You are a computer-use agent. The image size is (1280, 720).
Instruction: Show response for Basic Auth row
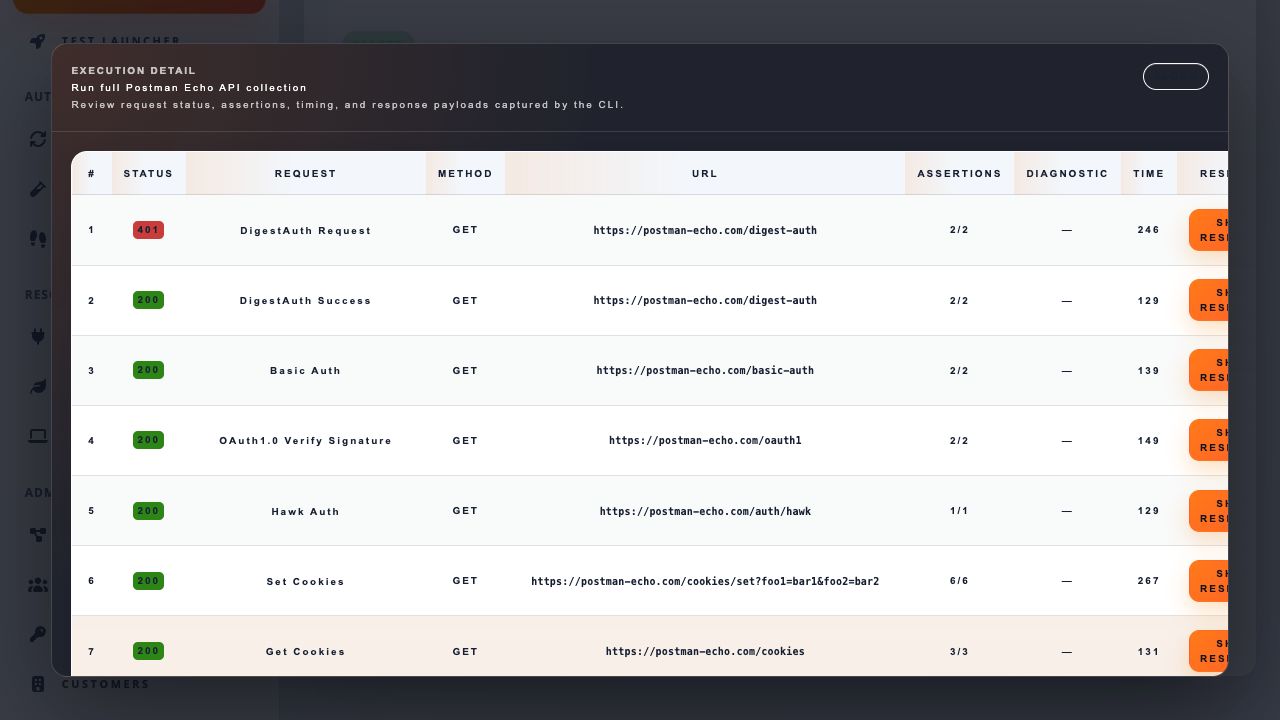[1208, 370]
